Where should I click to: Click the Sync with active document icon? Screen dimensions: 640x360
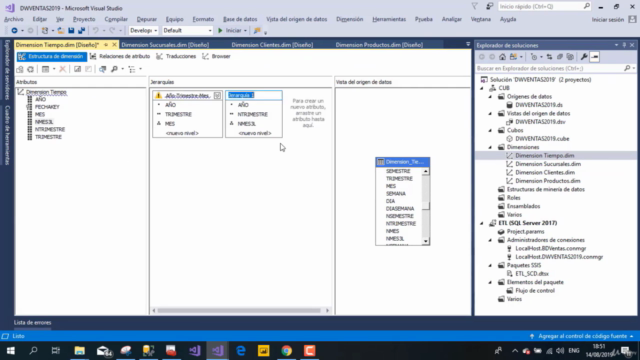(549, 57)
